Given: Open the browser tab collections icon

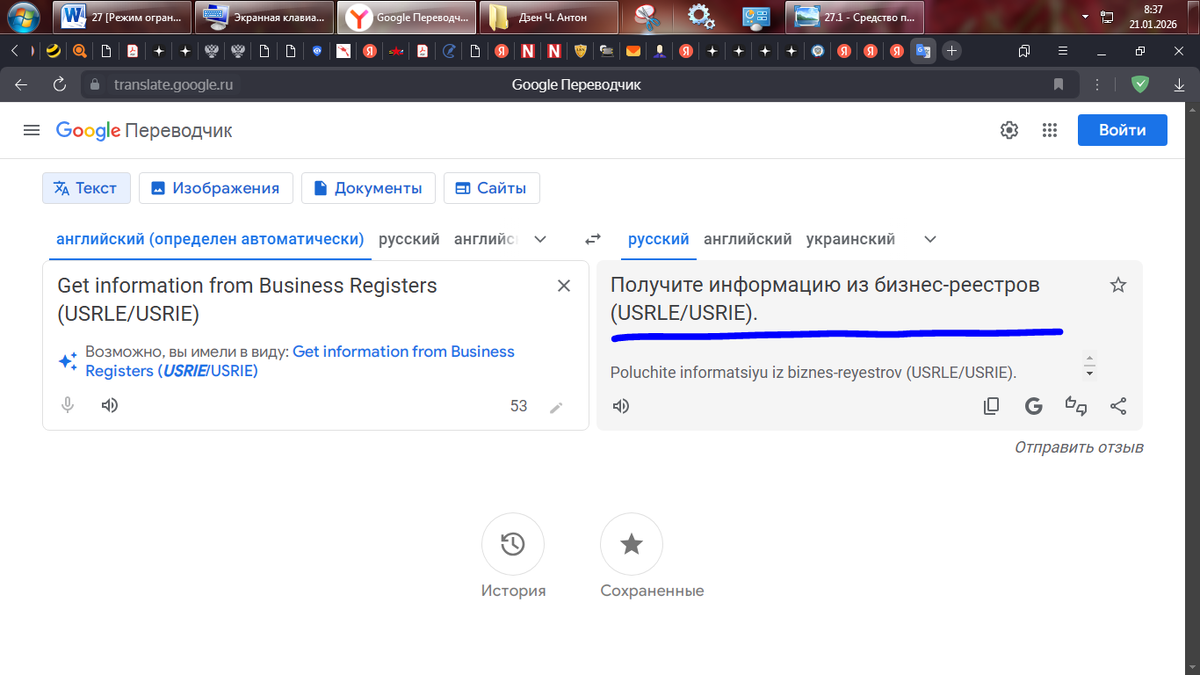Looking at the screenshot, I should (x=1024, y=50).
